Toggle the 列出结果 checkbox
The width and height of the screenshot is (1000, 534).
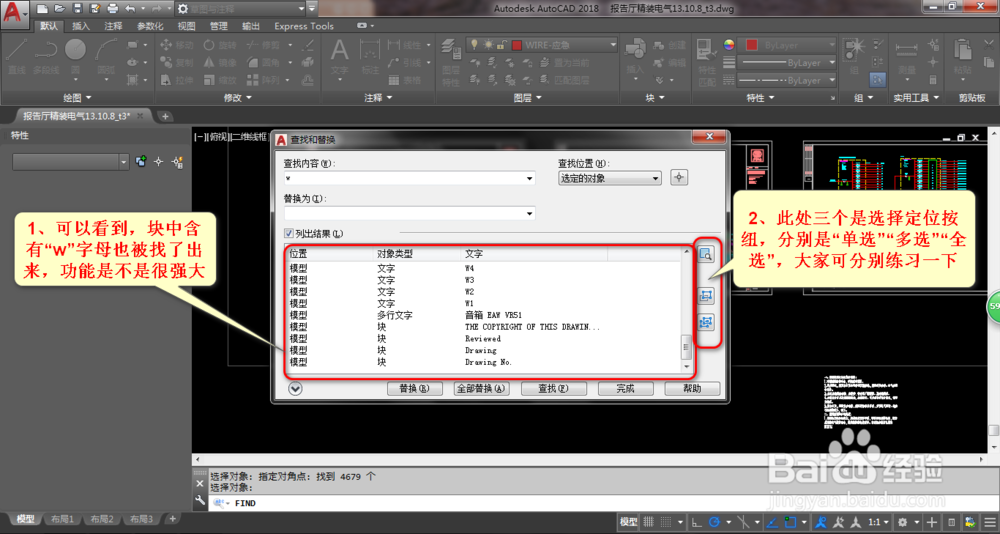(x=289, y=234)
